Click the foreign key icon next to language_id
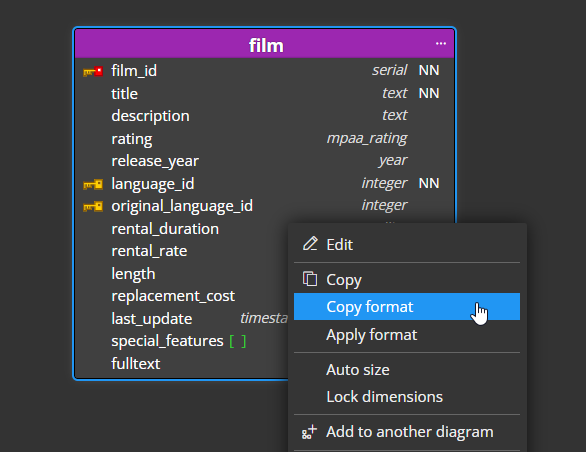 (93, 184)
